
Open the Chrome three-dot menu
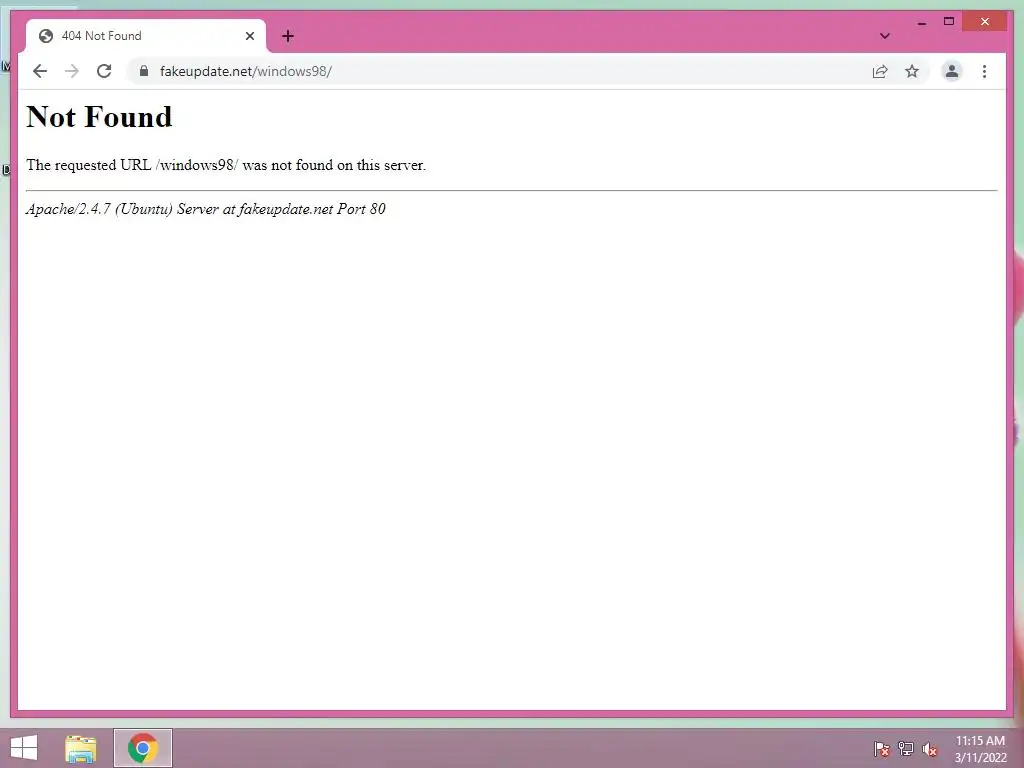(984, 71)
